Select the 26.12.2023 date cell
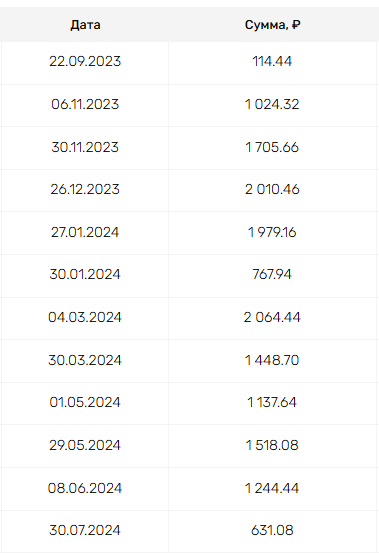Screen dimensions: 379x553 tap(85, 189)
